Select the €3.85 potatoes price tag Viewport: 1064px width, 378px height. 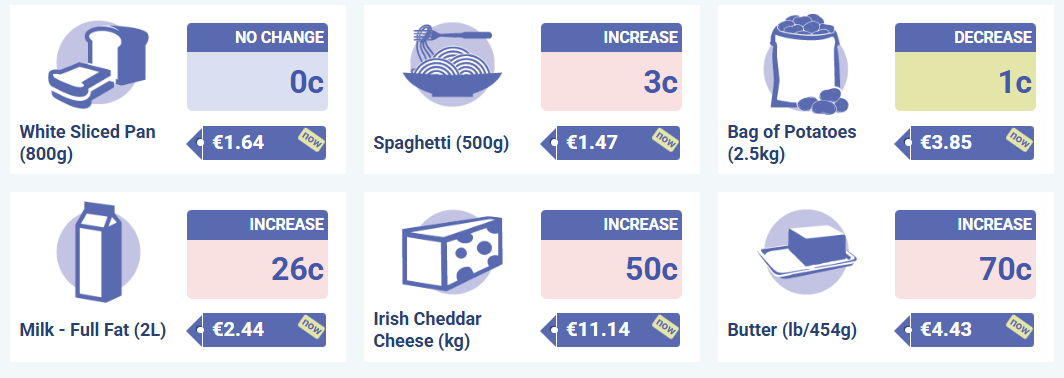point(964,143)
